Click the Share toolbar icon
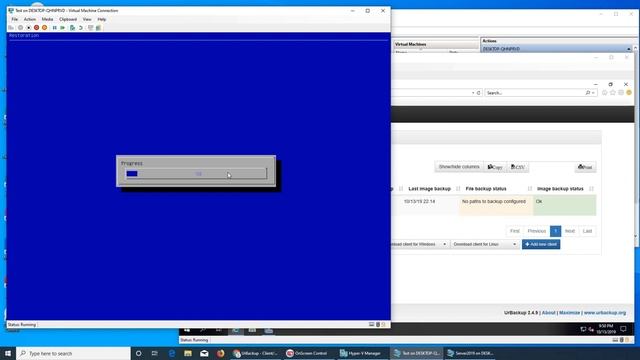 coord(98,28)
